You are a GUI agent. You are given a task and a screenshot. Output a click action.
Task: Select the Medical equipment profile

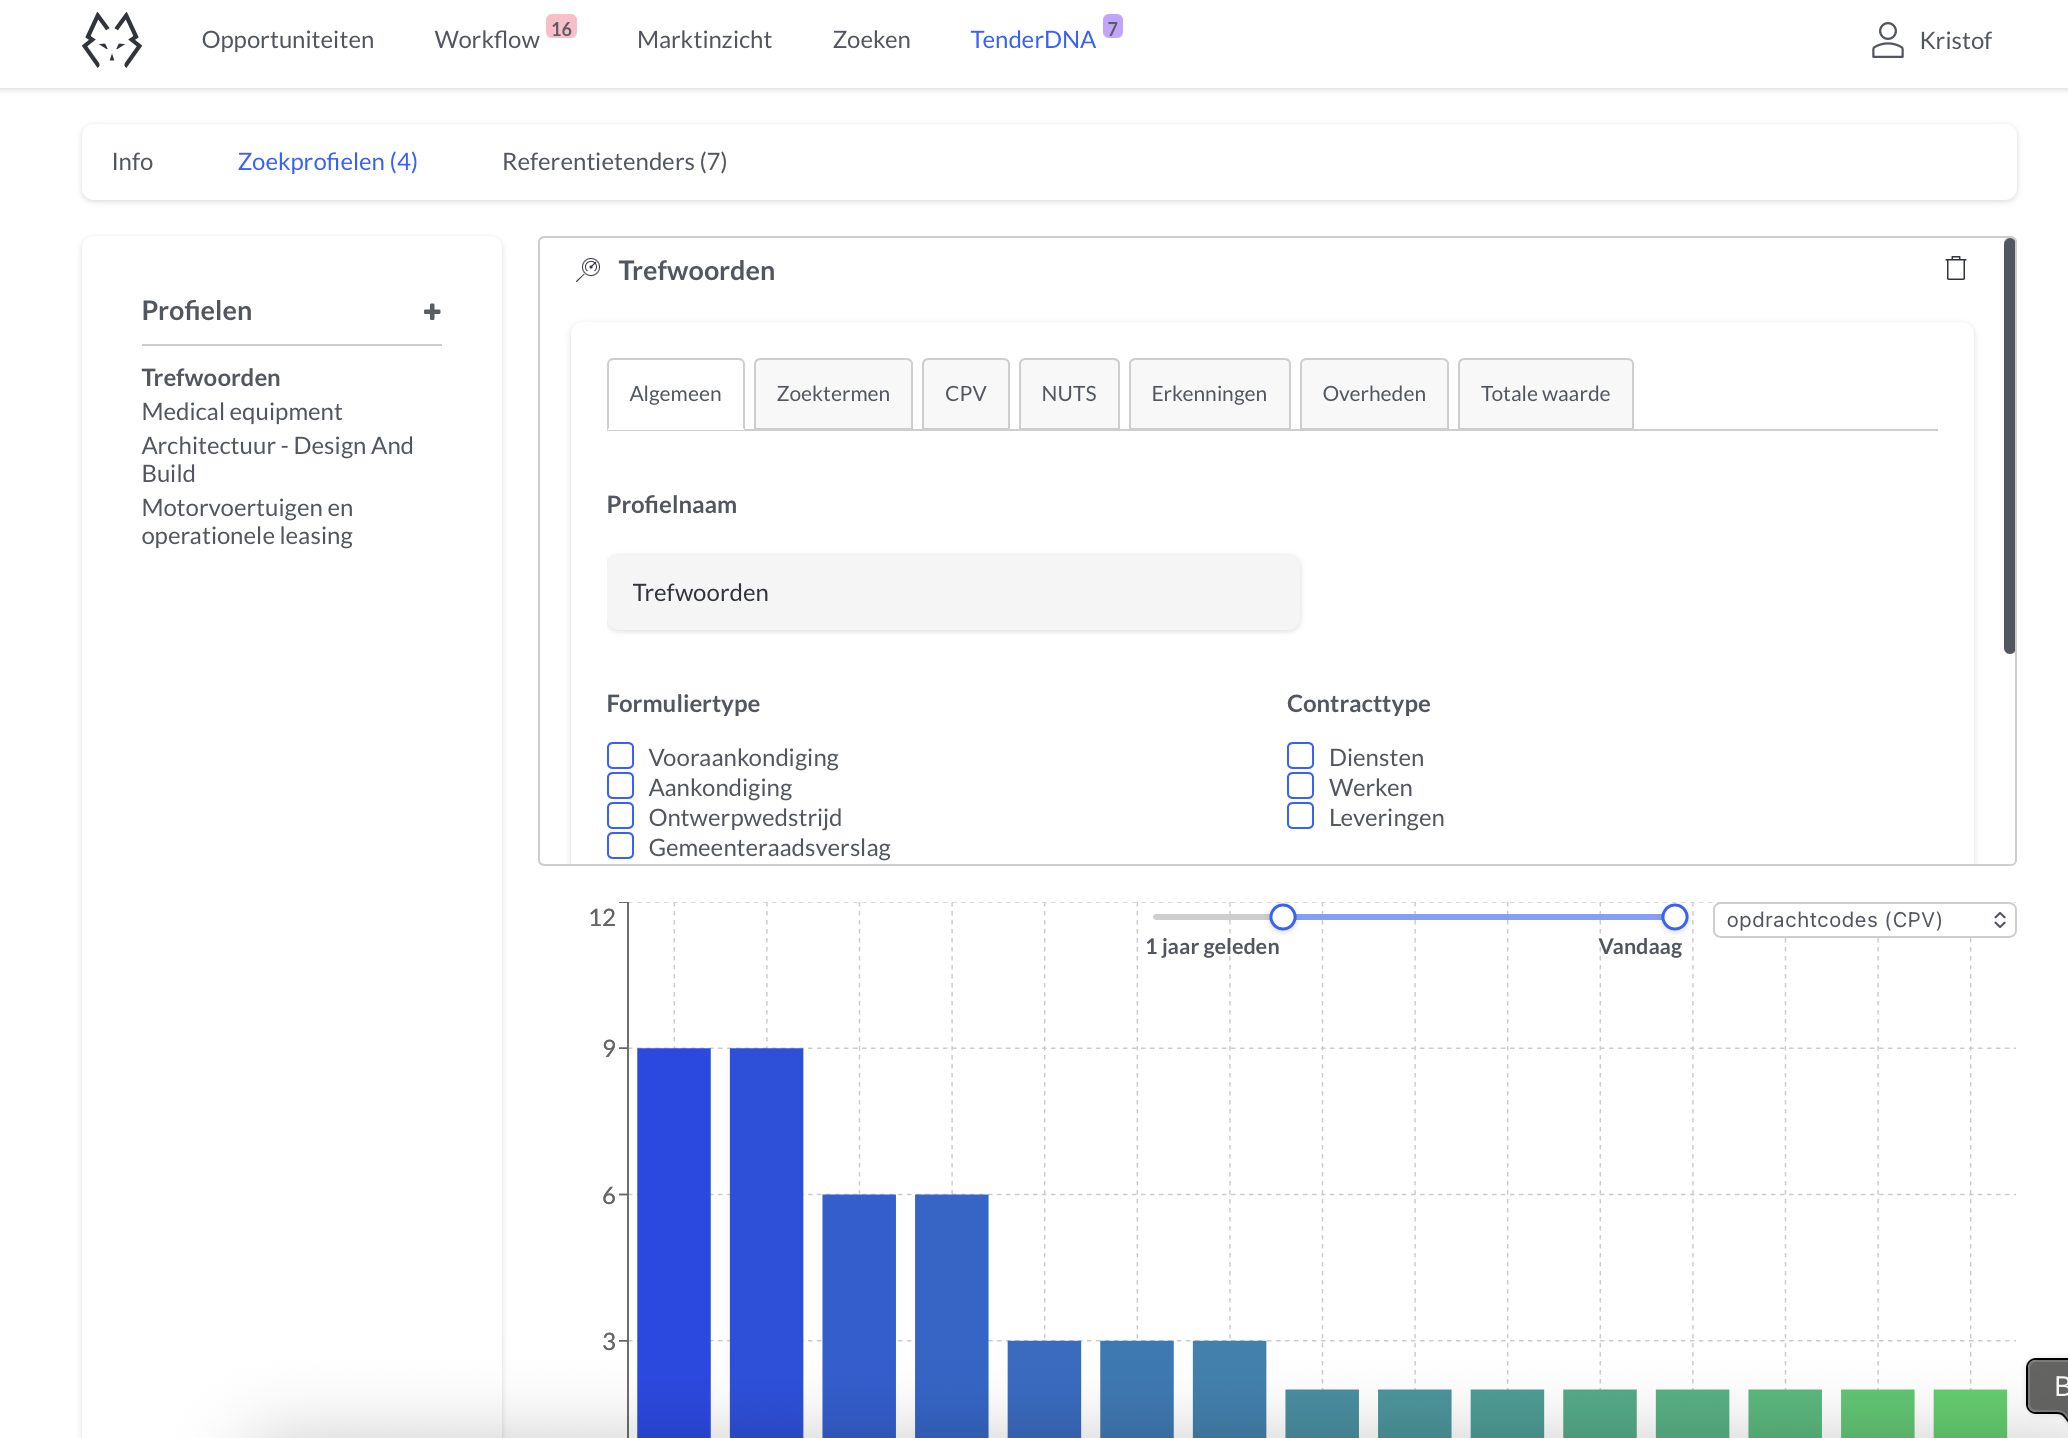(x=242, y=411)
